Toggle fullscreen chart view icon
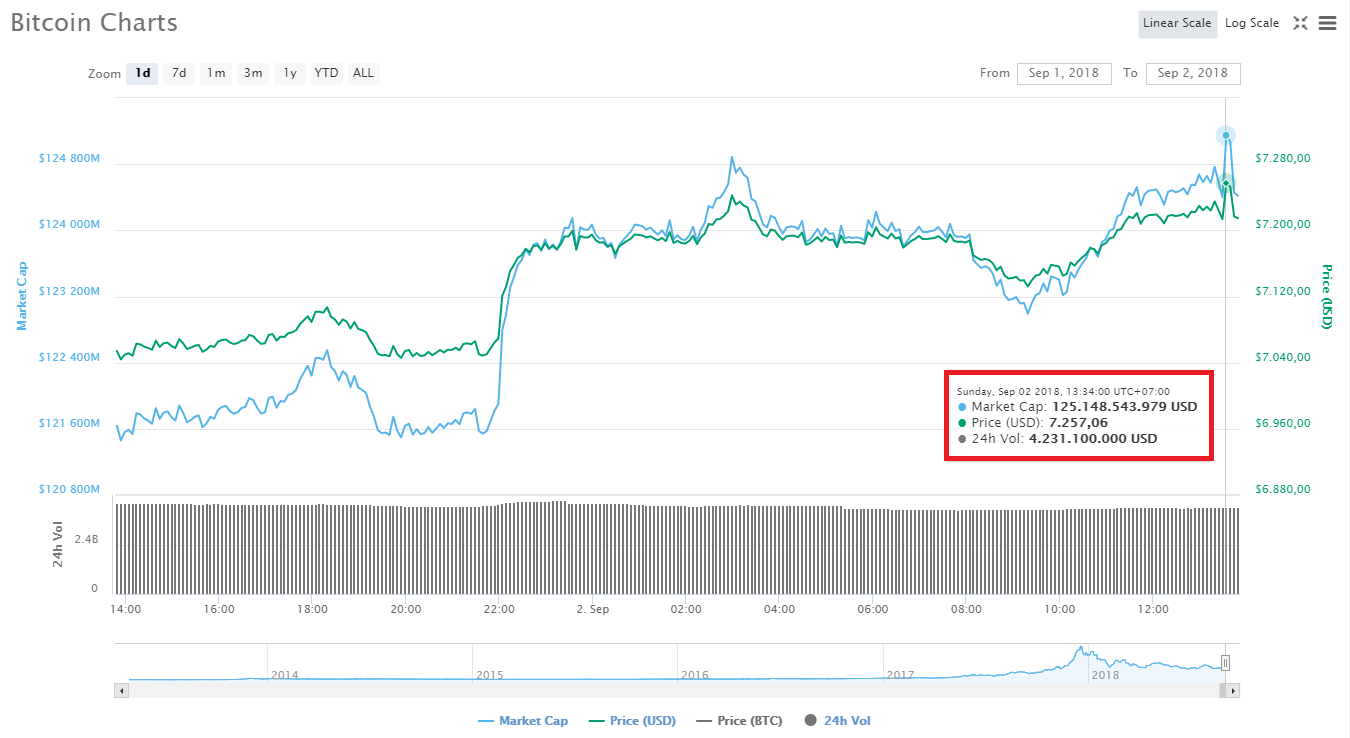This screenshot has height=738, width=1350. click(1300, 23)
